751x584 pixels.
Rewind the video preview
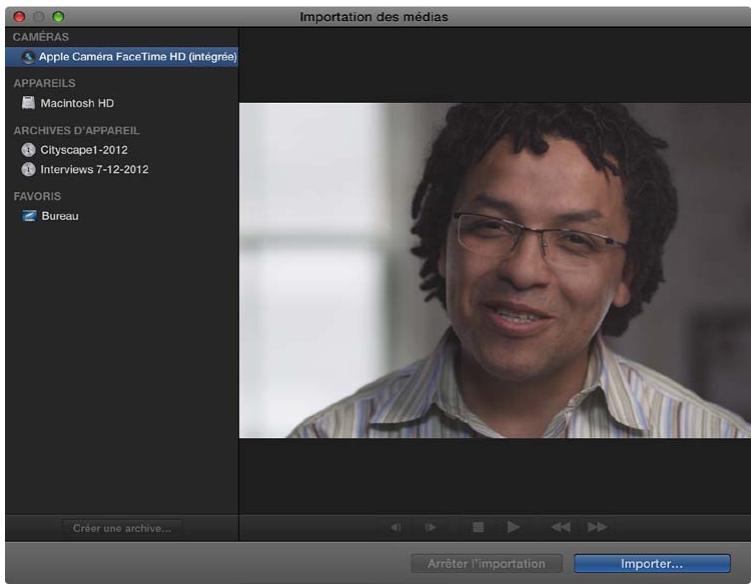(560, 527)
